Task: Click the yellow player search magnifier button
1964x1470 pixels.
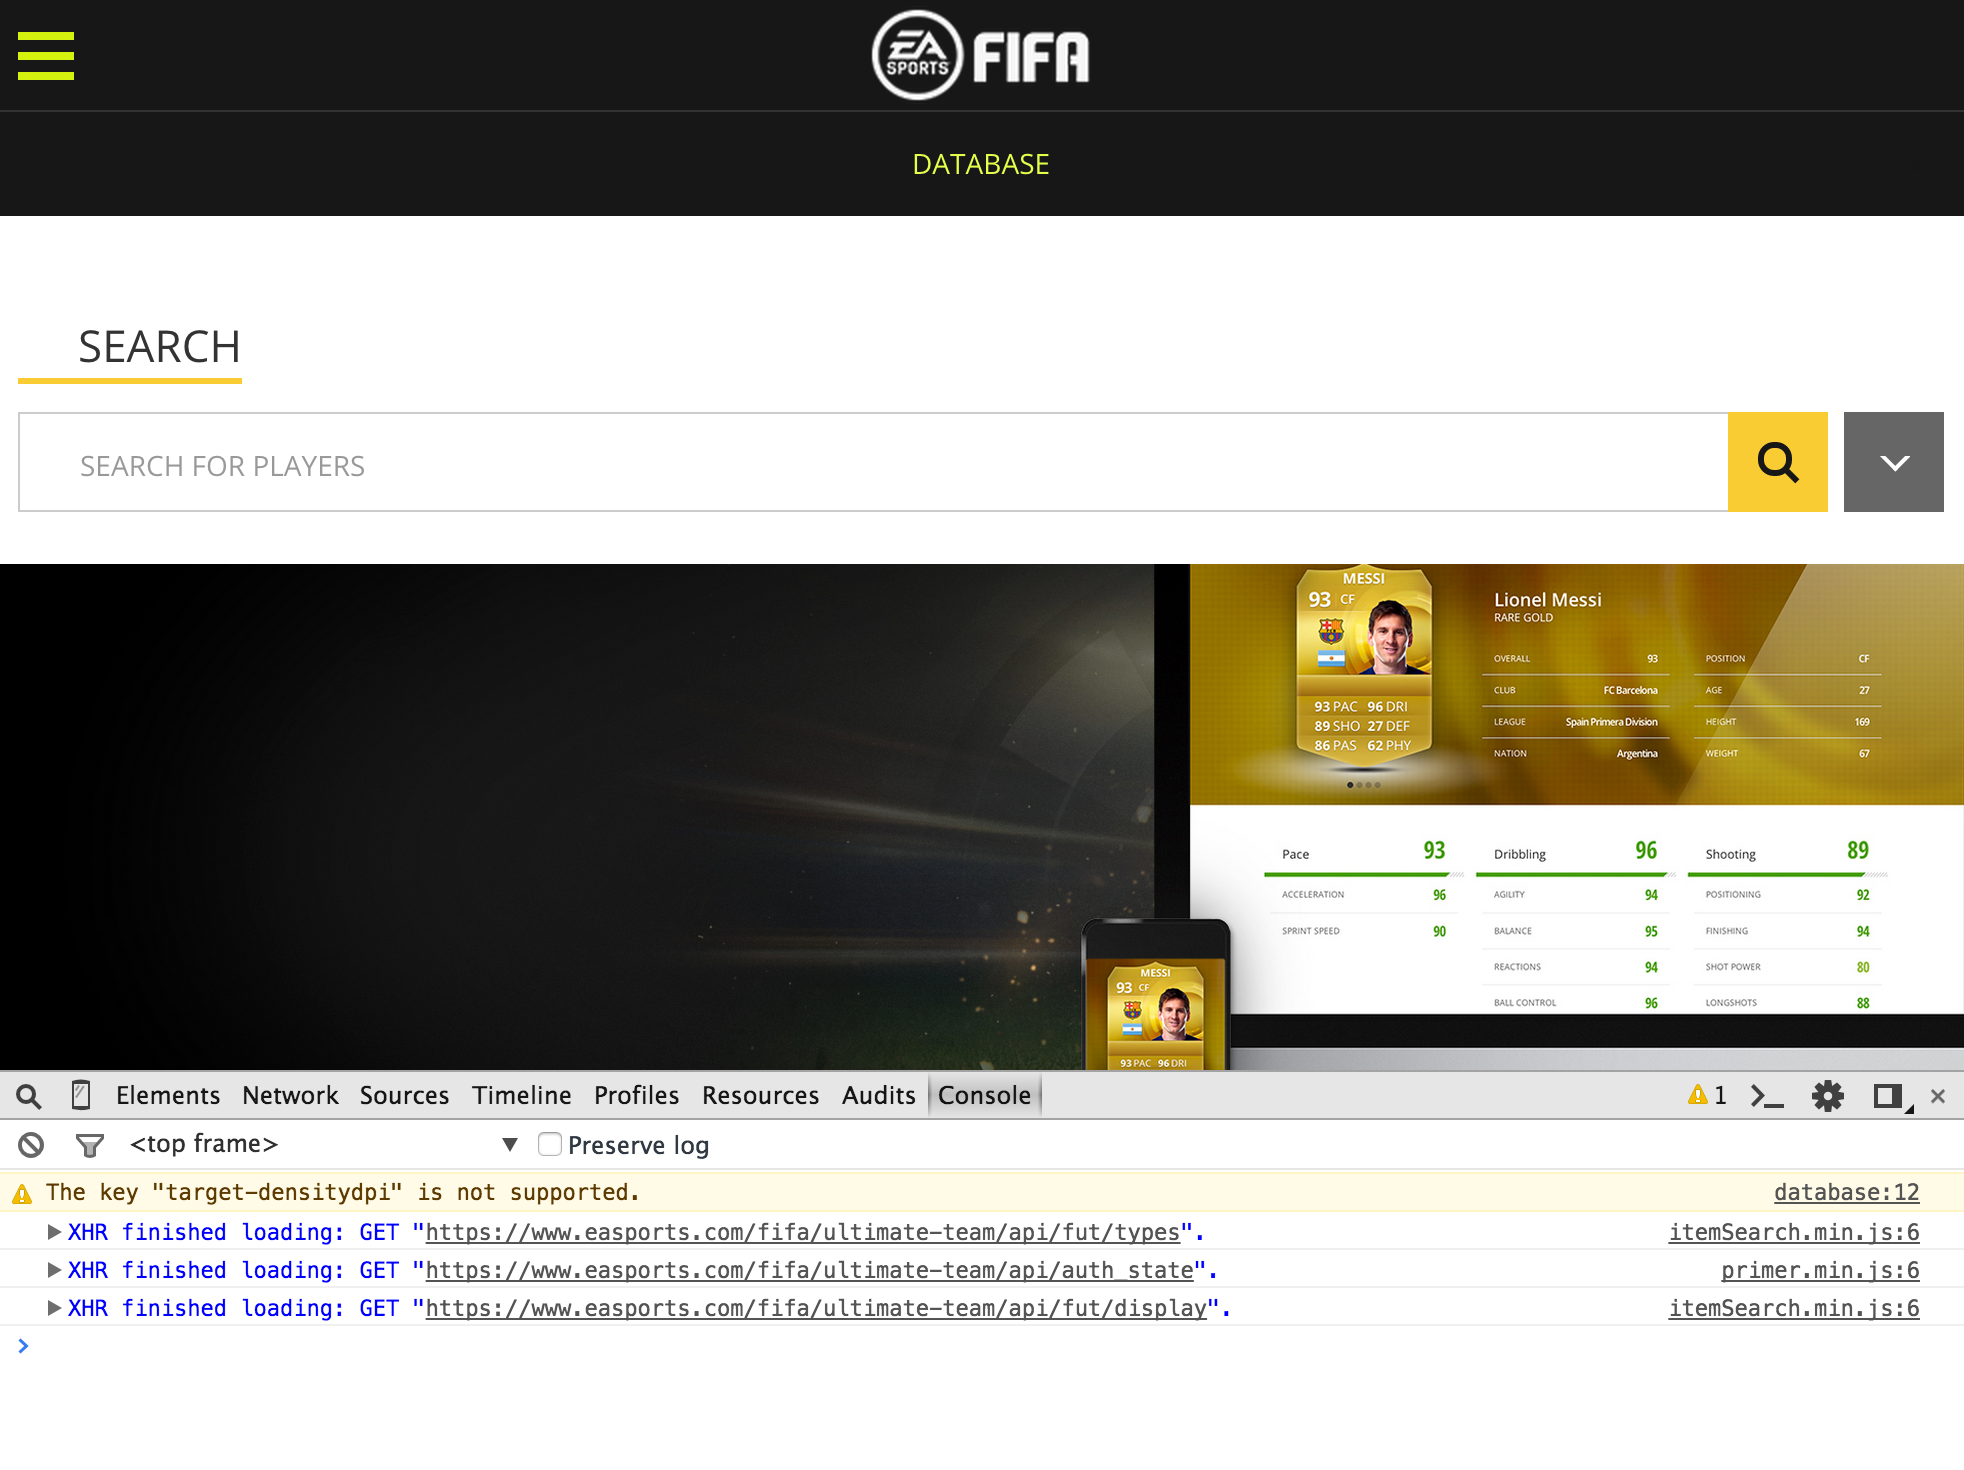Action: (1777, 462)
